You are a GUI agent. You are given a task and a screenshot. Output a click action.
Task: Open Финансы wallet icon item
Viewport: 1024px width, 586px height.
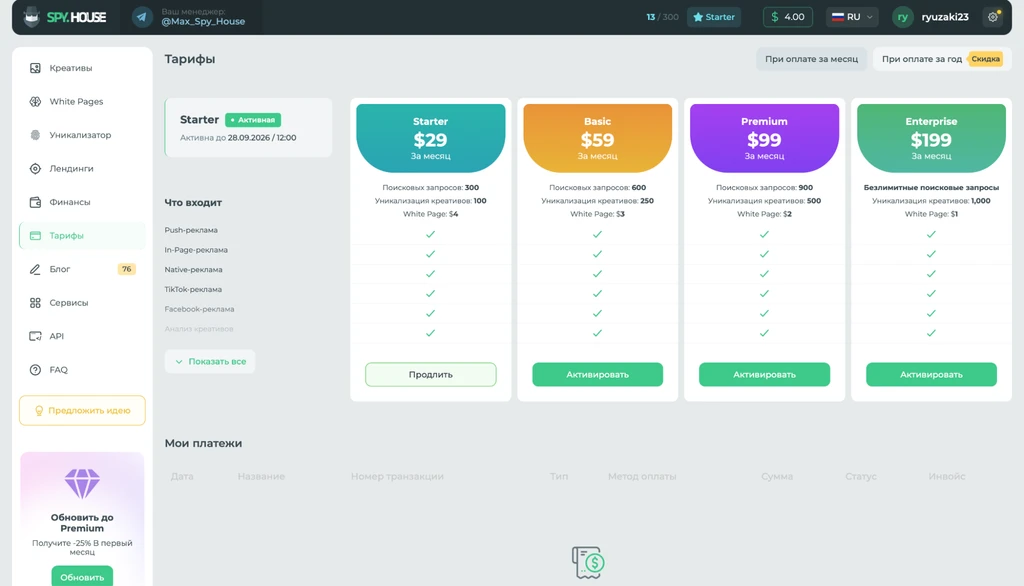[35, 202]
